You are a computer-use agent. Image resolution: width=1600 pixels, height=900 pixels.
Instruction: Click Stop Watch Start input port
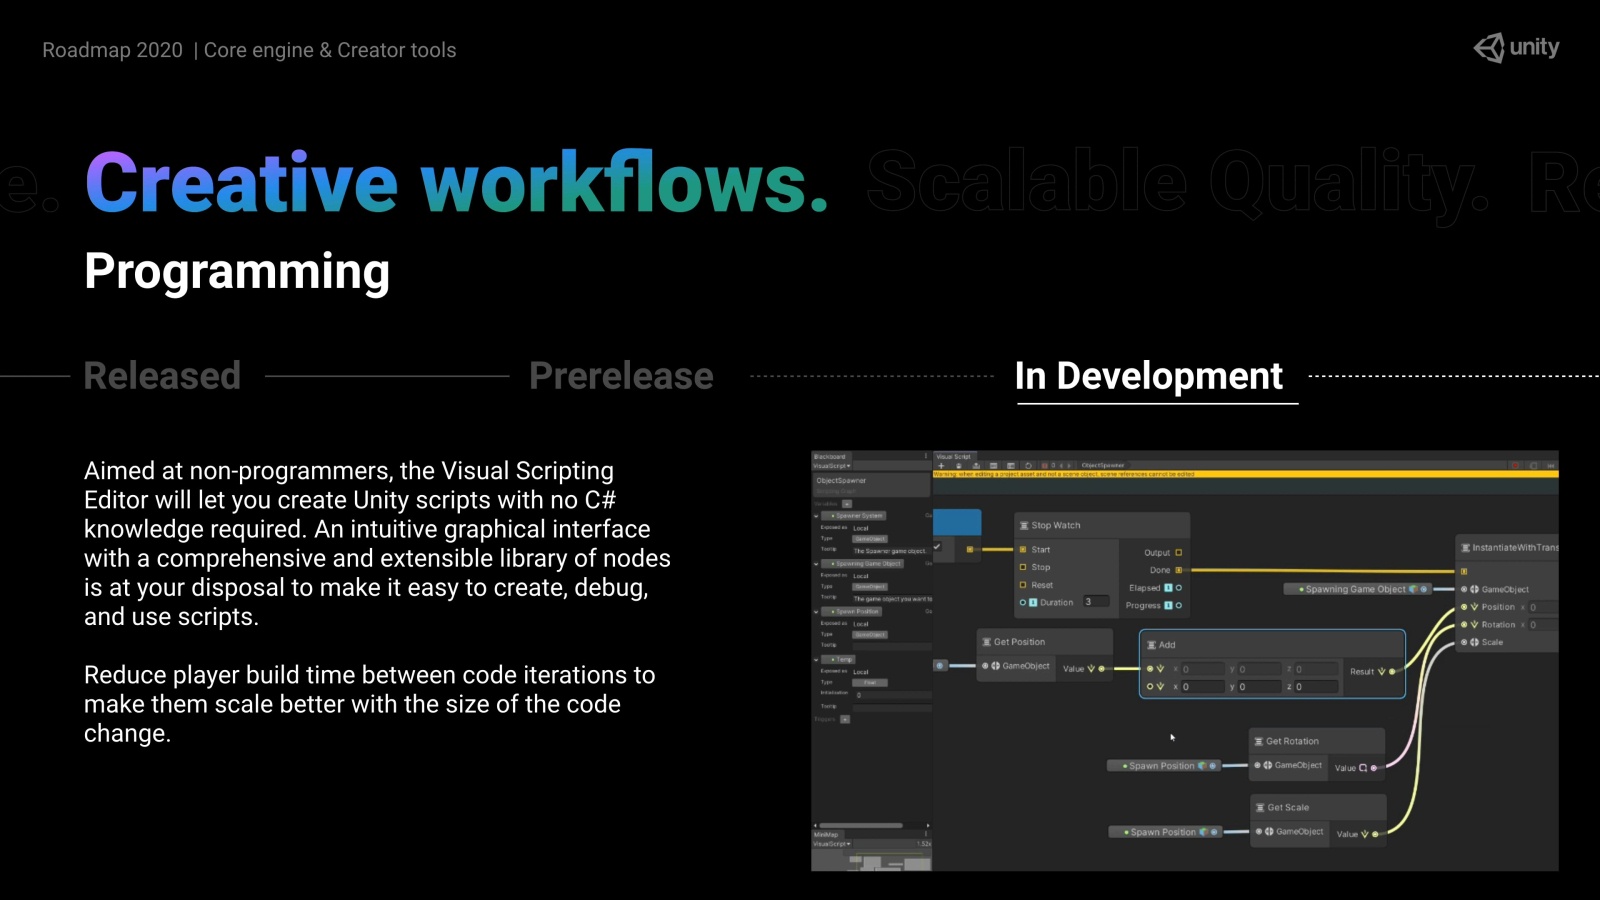click(x=1023, y=550)
